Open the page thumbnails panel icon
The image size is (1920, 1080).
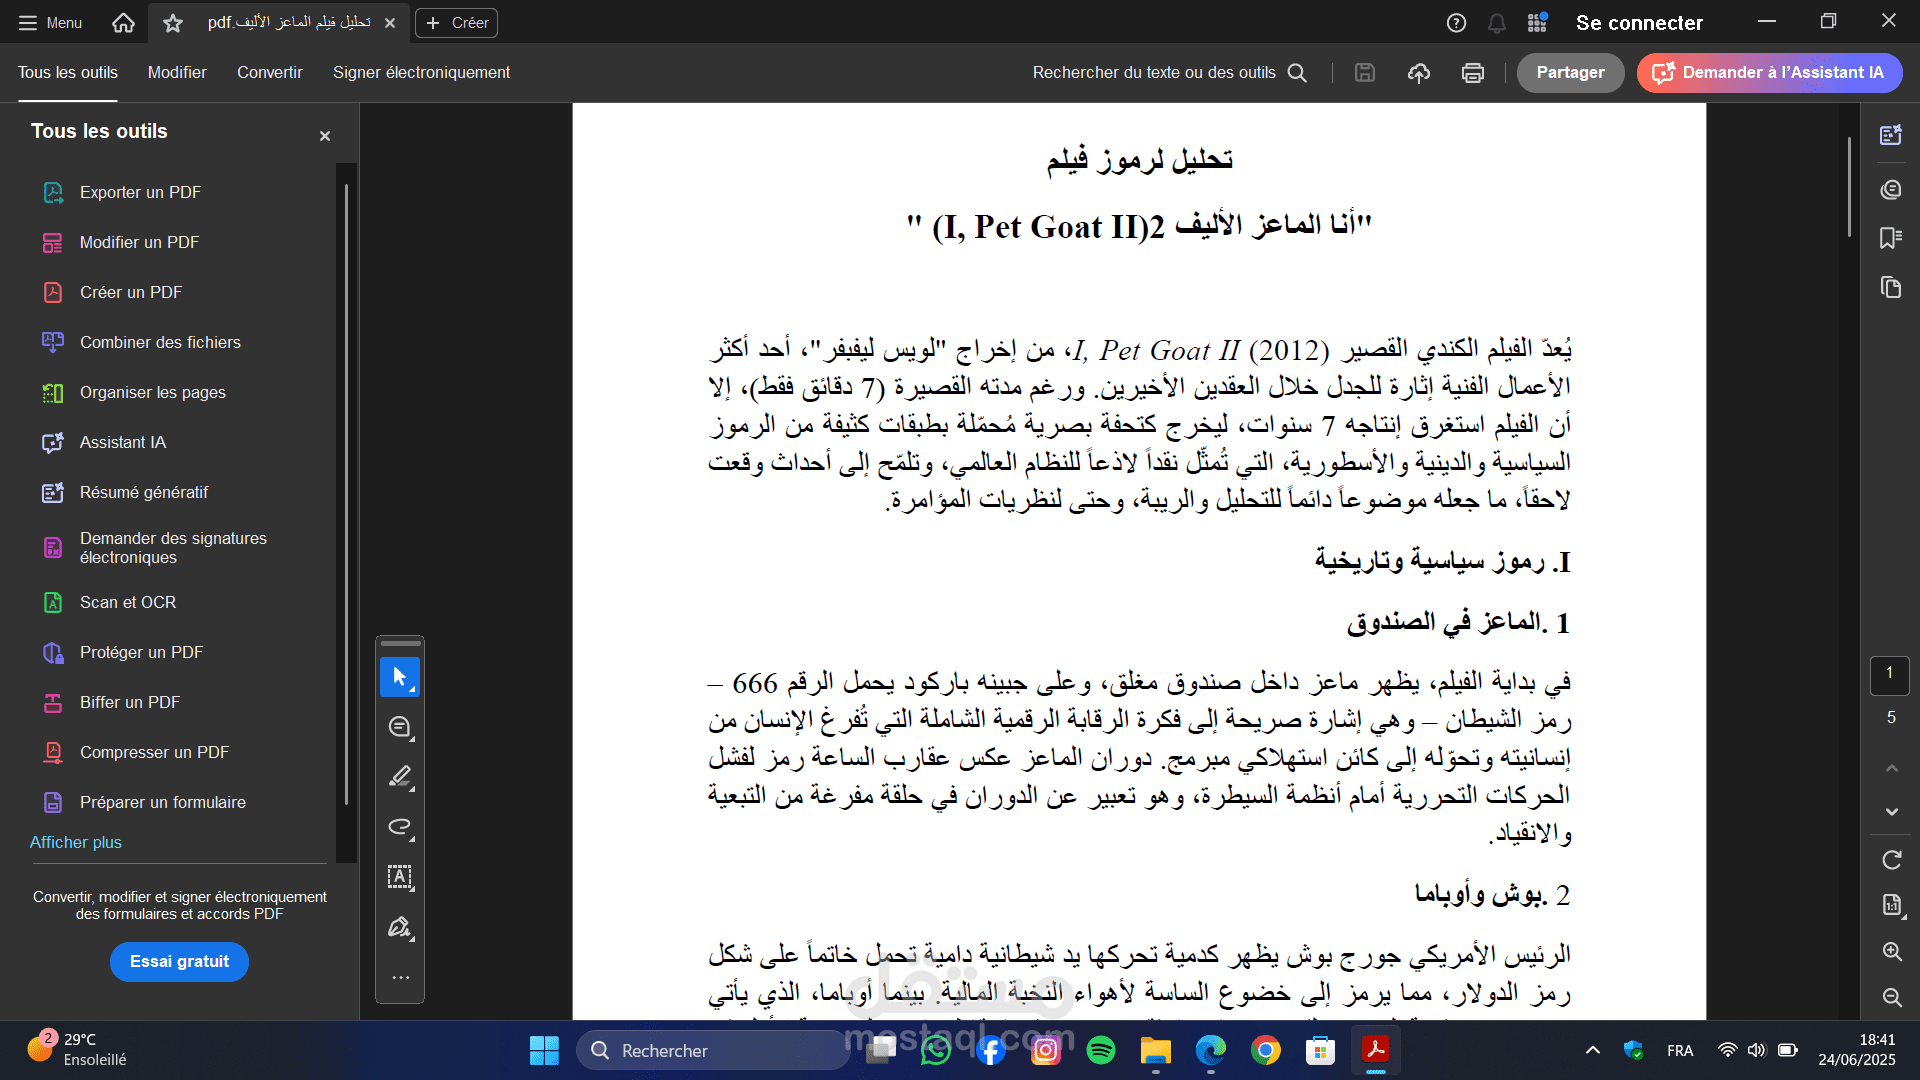click(1890, 288)
